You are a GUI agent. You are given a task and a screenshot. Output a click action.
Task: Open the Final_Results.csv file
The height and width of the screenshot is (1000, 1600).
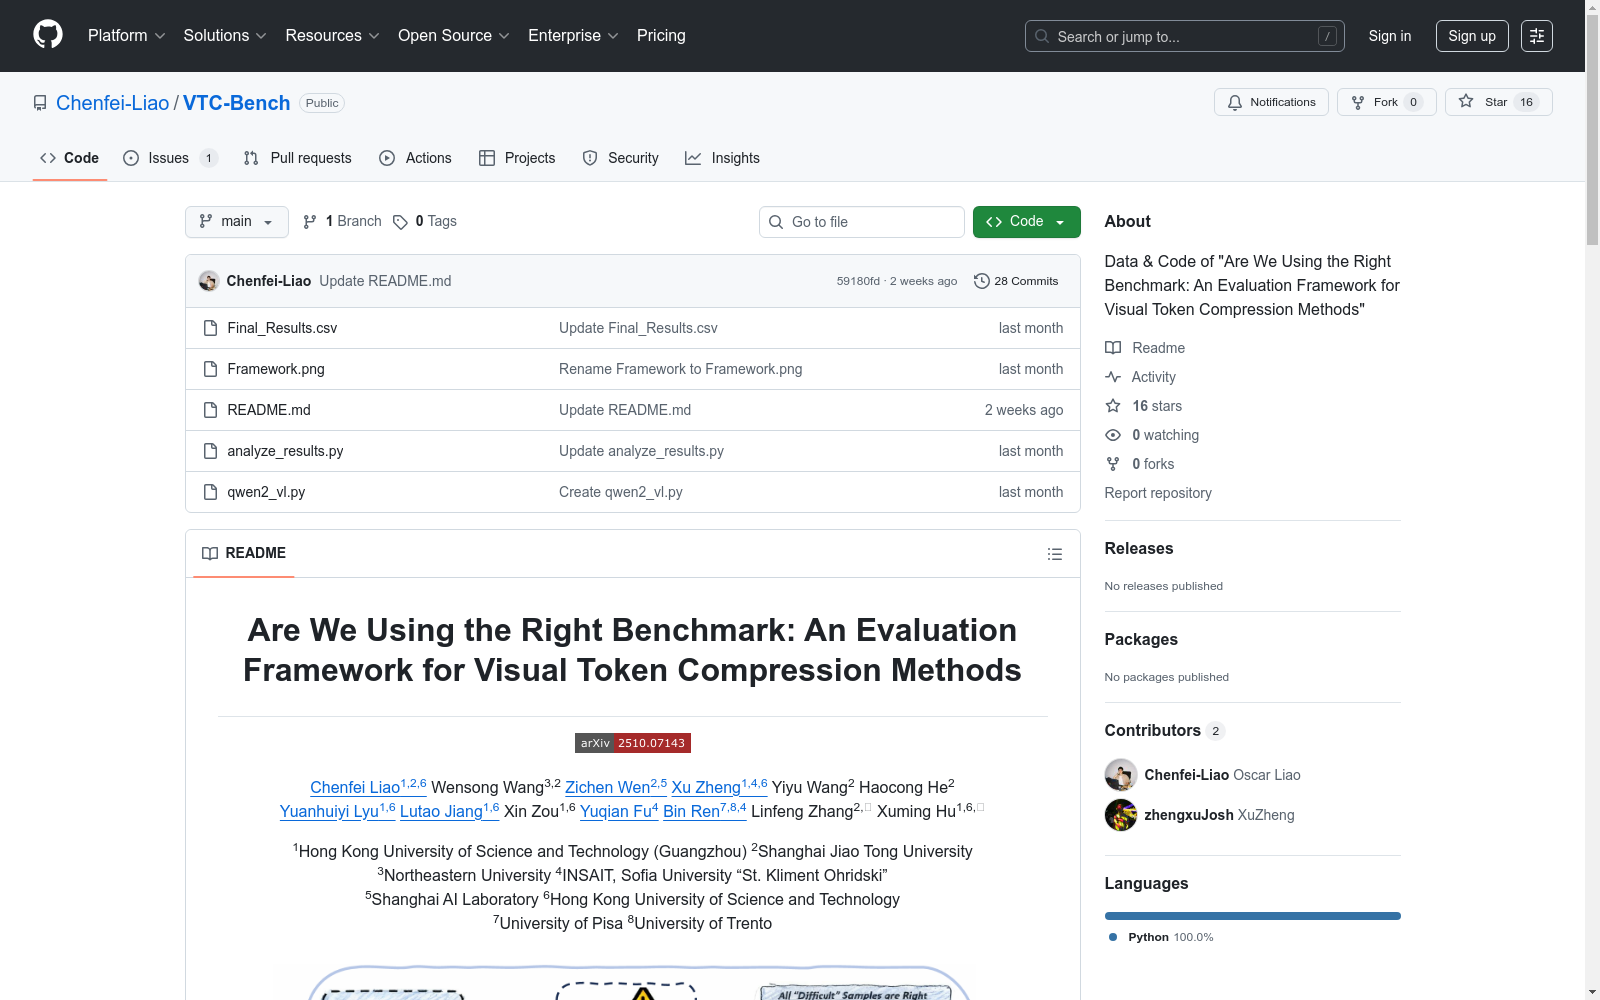click(x=282, y=328)
